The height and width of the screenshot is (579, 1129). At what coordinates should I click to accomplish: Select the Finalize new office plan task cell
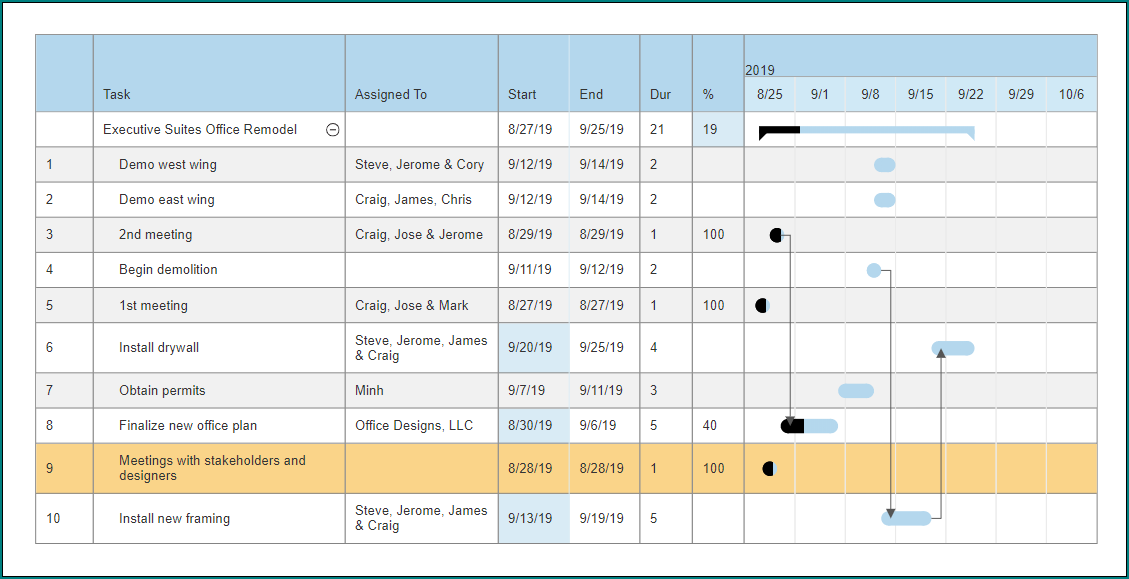coord(219,426)
